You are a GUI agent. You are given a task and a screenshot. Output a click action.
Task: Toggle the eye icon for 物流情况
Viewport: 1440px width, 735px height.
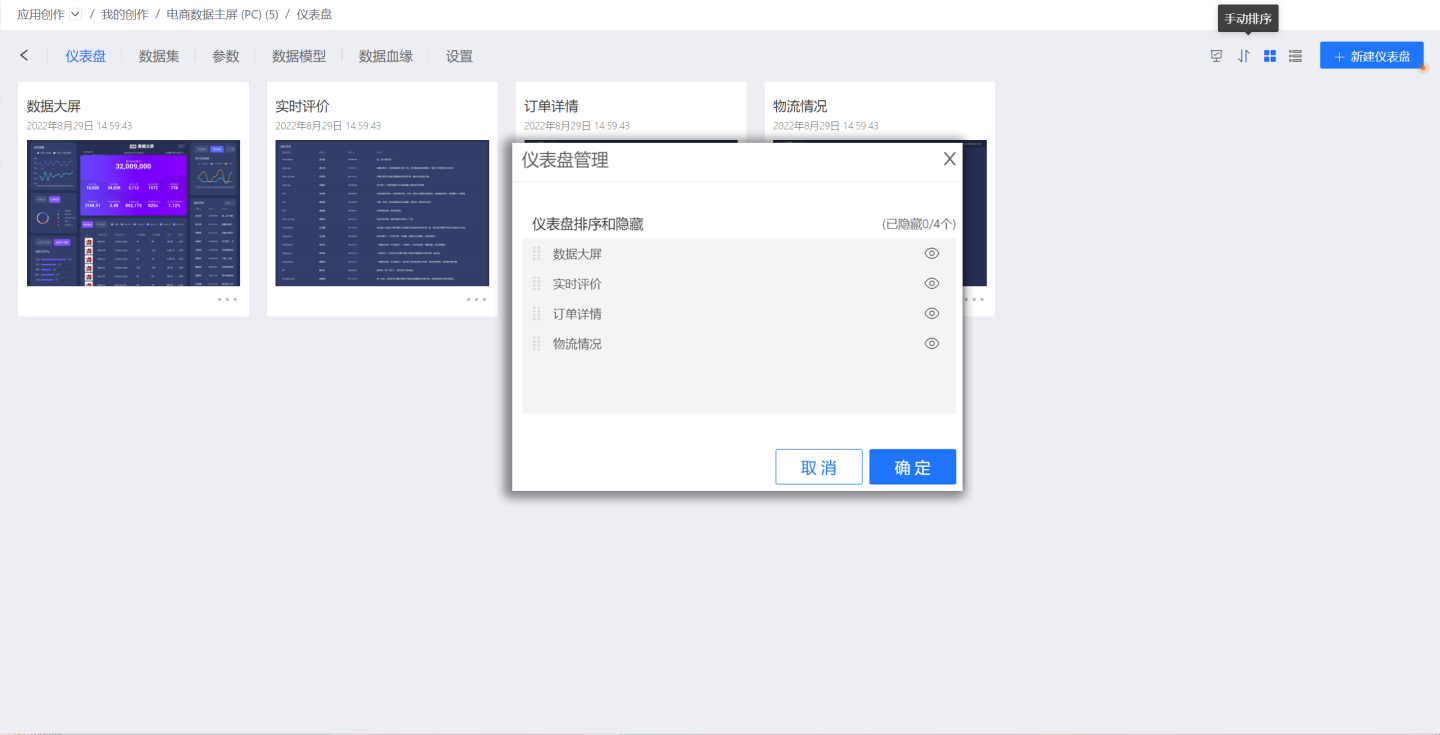(x=931, y=344)
